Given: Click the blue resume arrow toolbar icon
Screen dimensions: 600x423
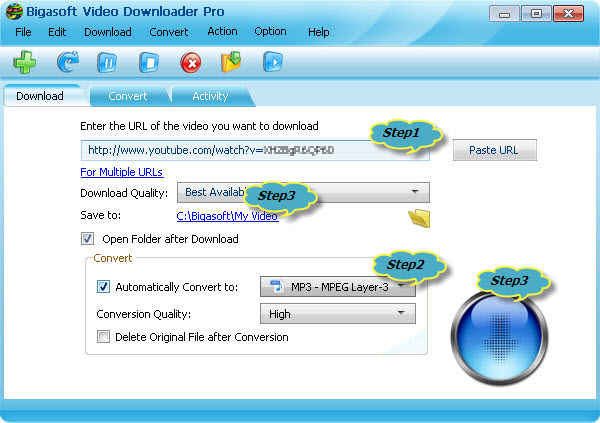Looking at the screenshot, I should click(x=68, y=62).
